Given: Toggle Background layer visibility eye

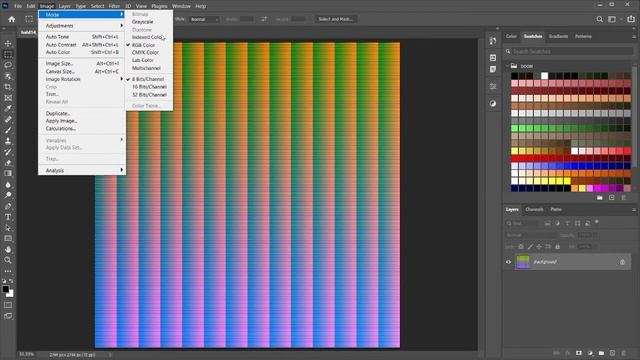Looking at the screenshot, I should coord(509,262).
